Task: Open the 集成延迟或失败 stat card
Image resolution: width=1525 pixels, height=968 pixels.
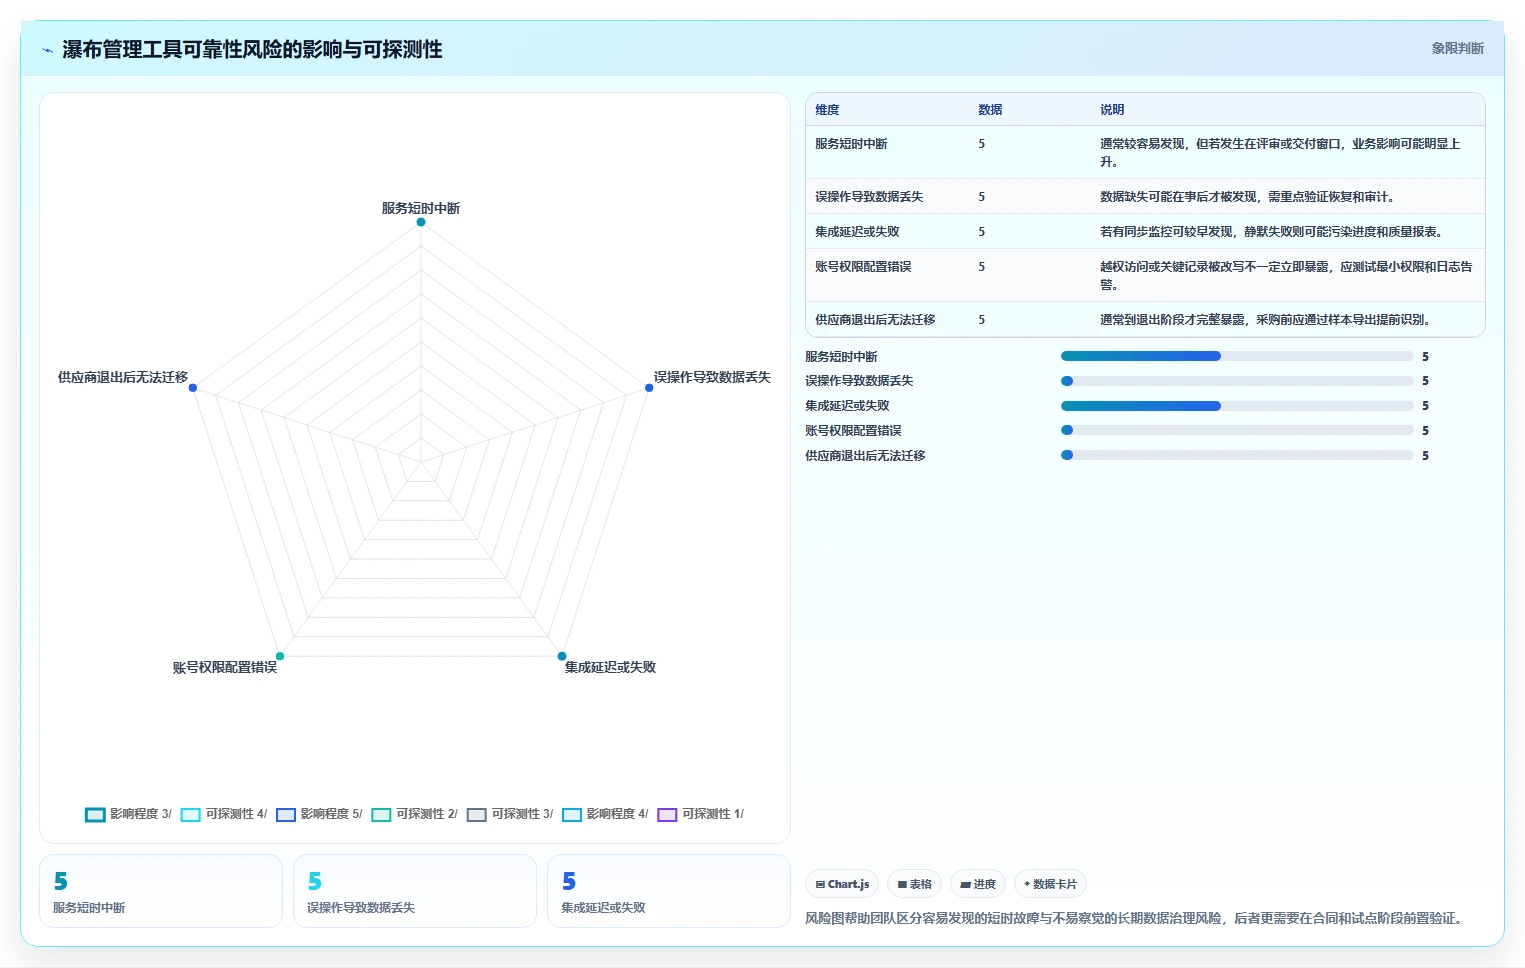Action: click(x=669, y=891)
